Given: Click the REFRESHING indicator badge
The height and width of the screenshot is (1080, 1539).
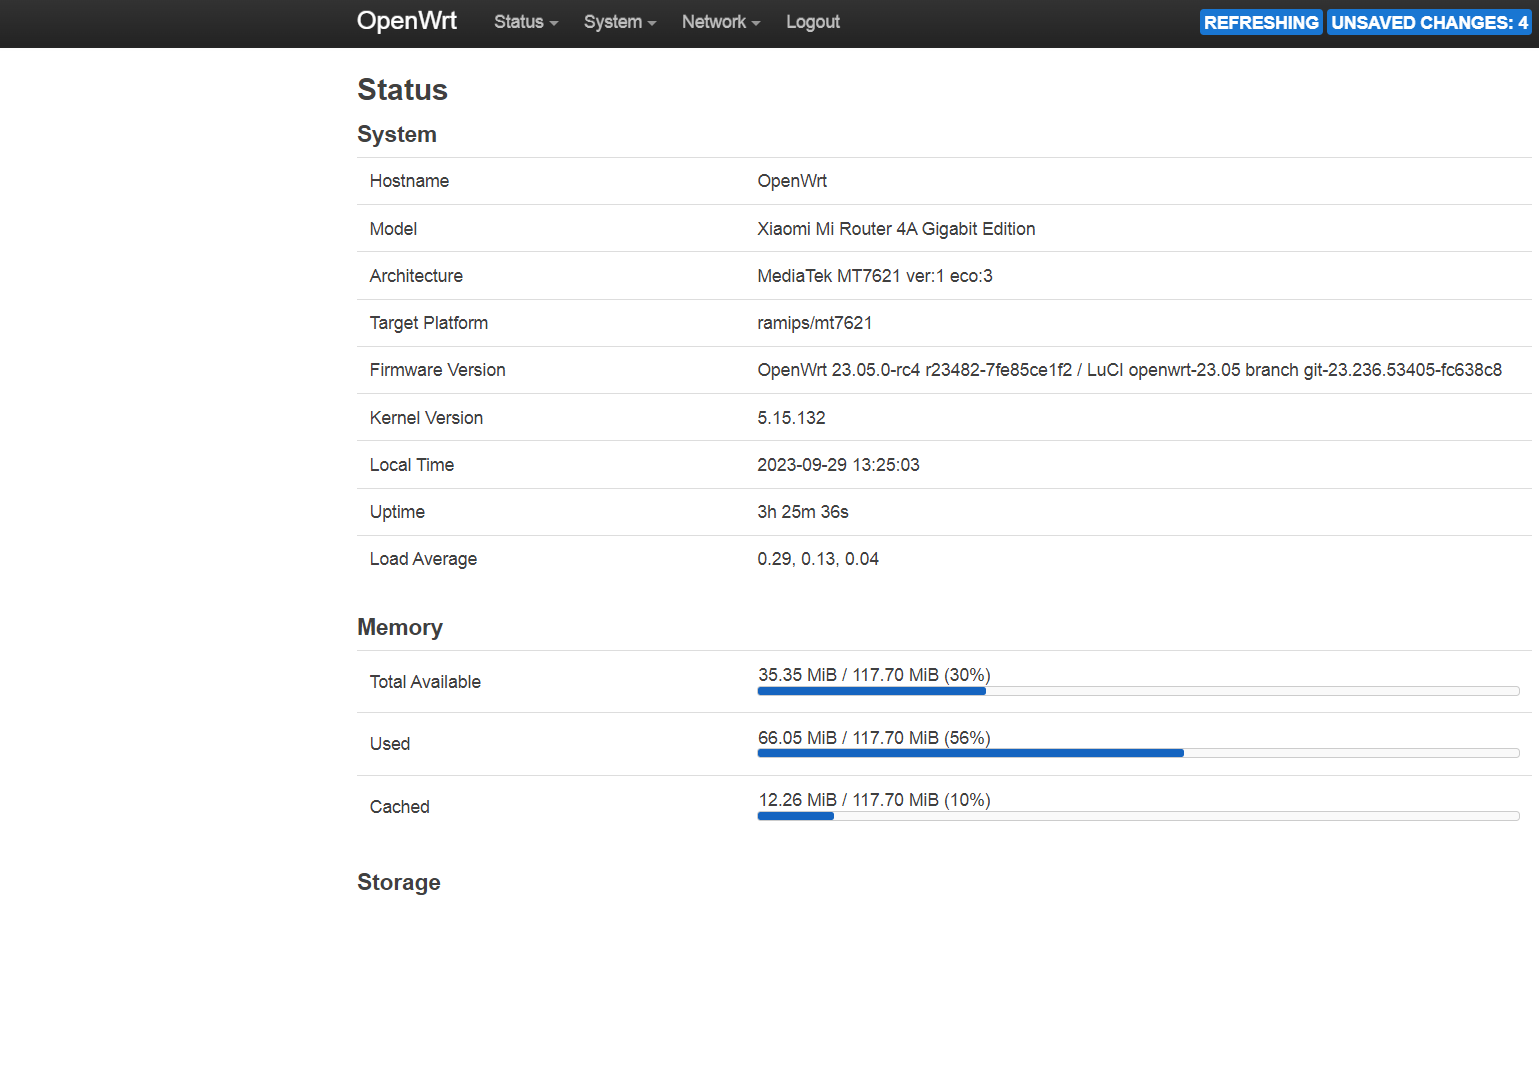Looking at the screenshot, I should tap(1261, 22).
